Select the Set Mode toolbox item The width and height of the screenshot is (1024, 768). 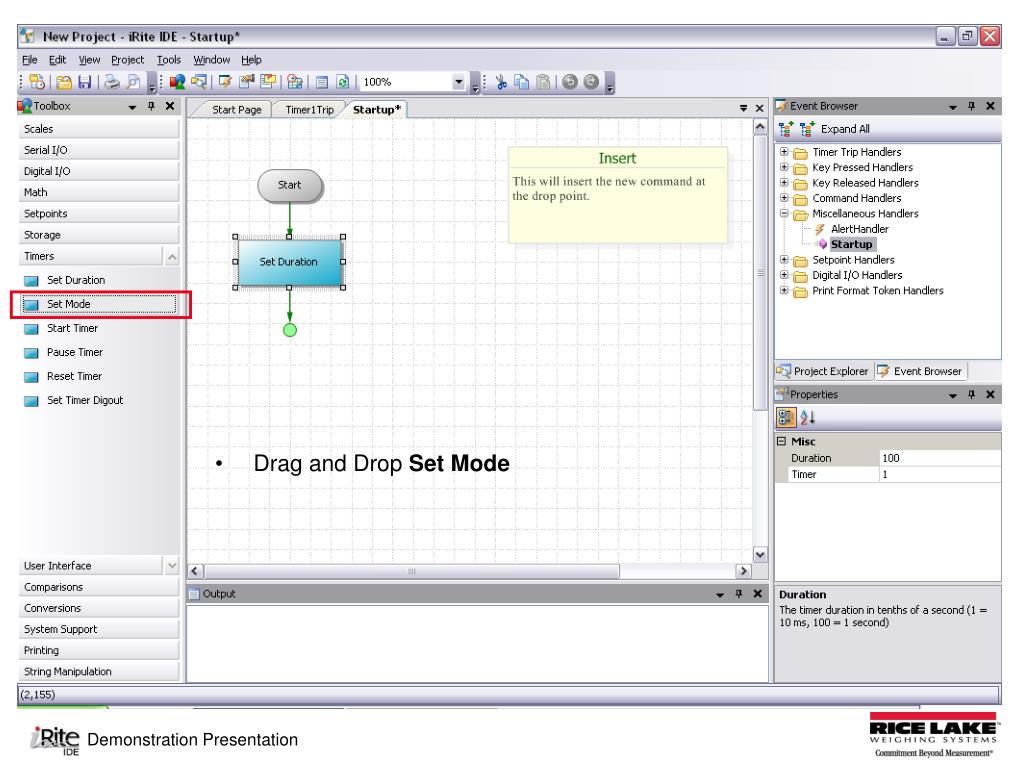tap(99, 304)
